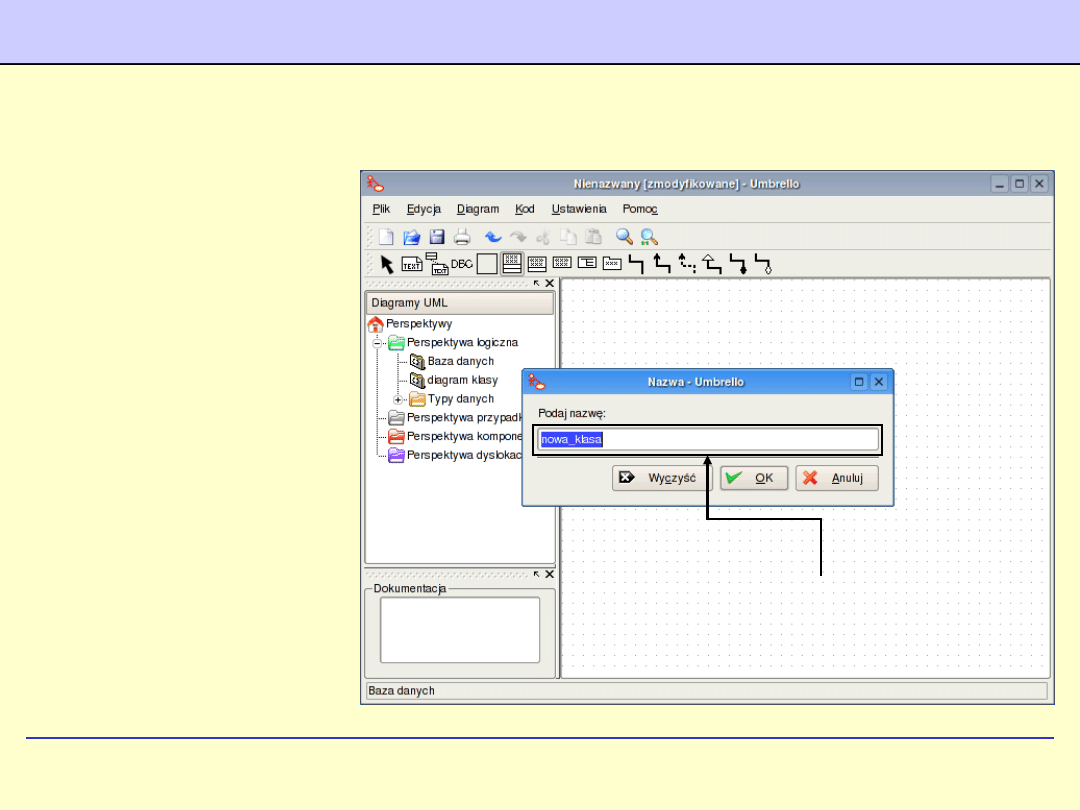Expand the Typy danych folder
The height and width of the screenshot is (810, 1080).
pyautogui.click(x=398, y=399)
